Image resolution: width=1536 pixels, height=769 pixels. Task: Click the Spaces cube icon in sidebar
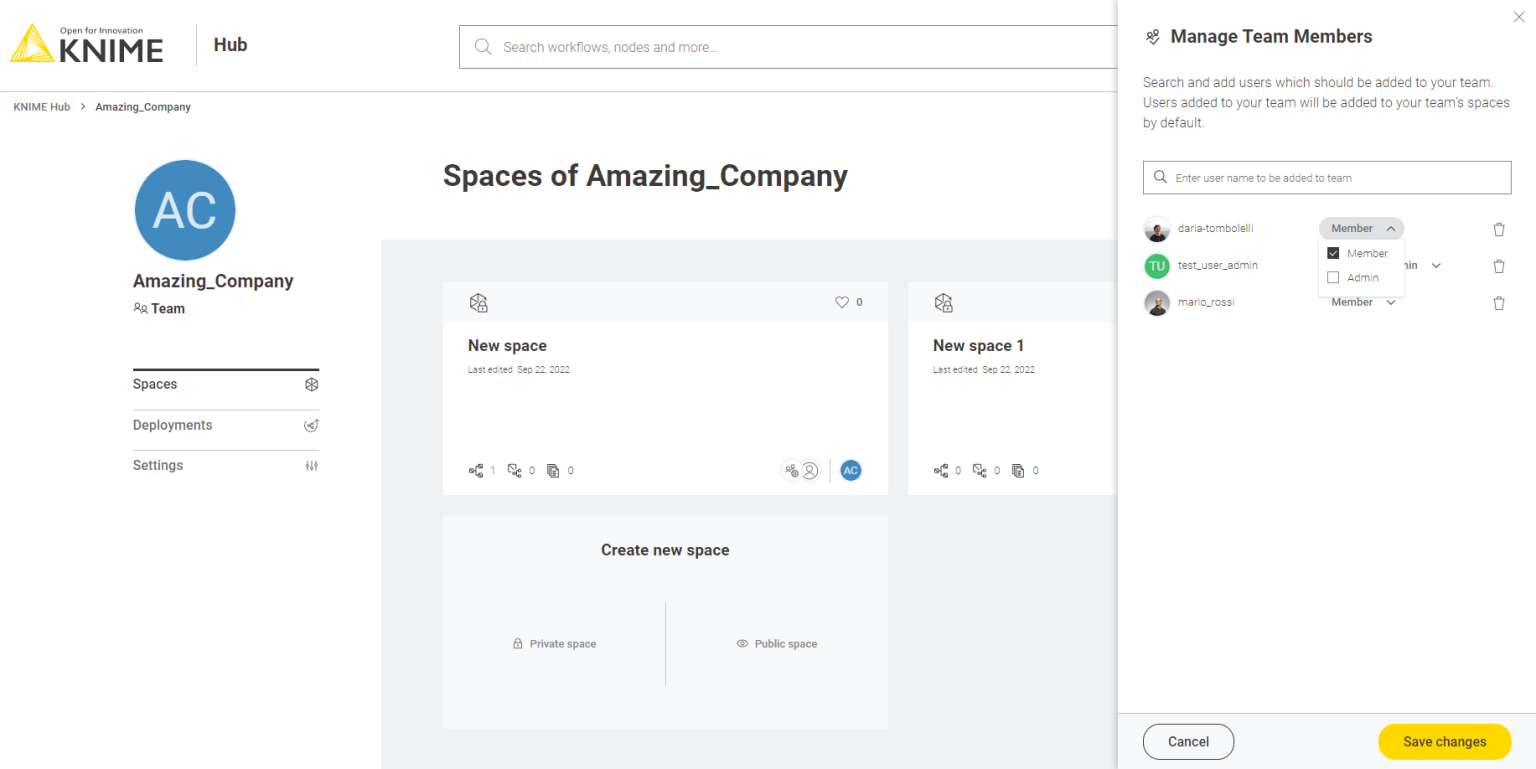click(312, 384)
